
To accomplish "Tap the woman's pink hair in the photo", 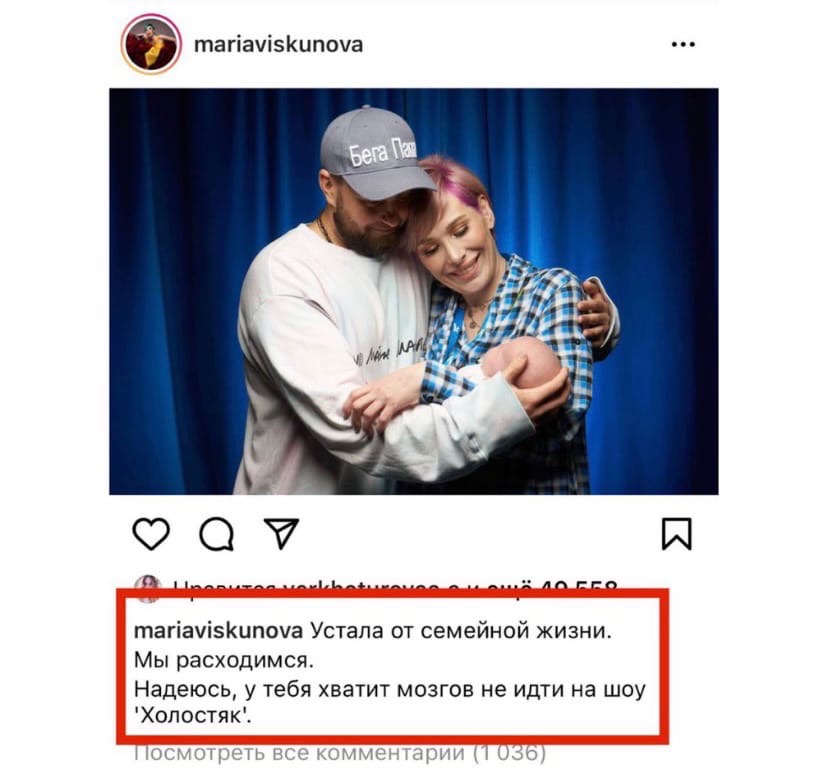I will (x=449, y=182).
